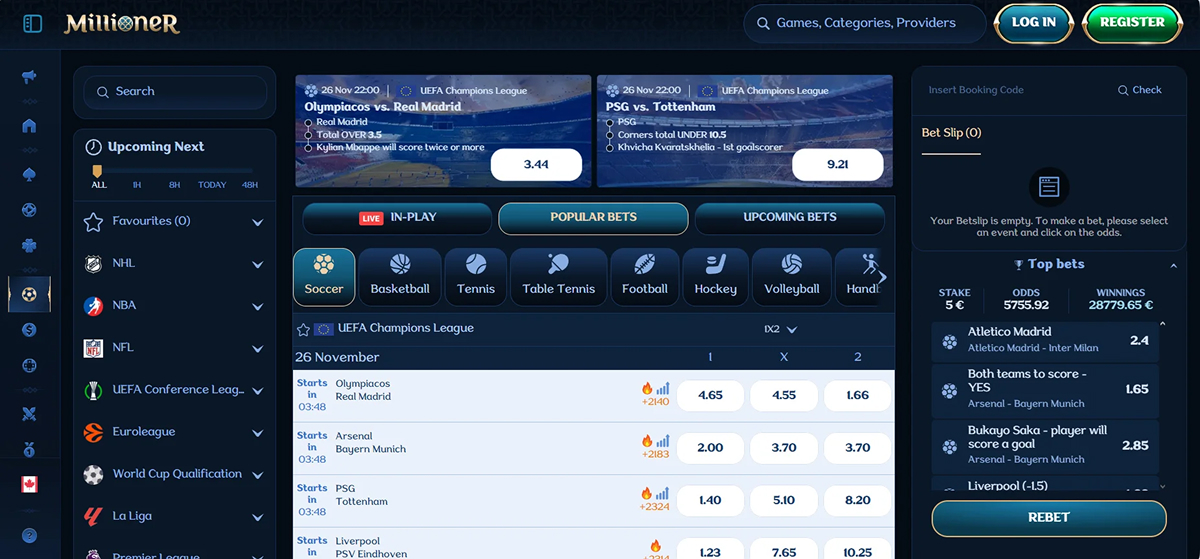Click the REGISTER button

[x=1131, y=23]
